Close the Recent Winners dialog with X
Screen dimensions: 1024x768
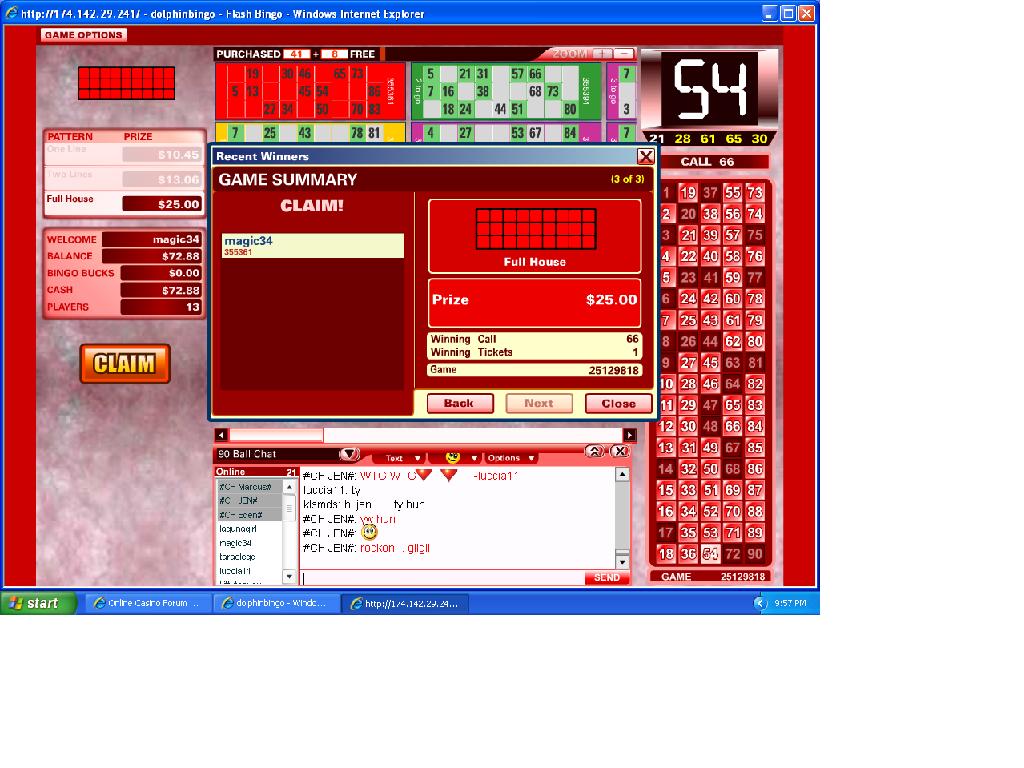click(646, 156)
